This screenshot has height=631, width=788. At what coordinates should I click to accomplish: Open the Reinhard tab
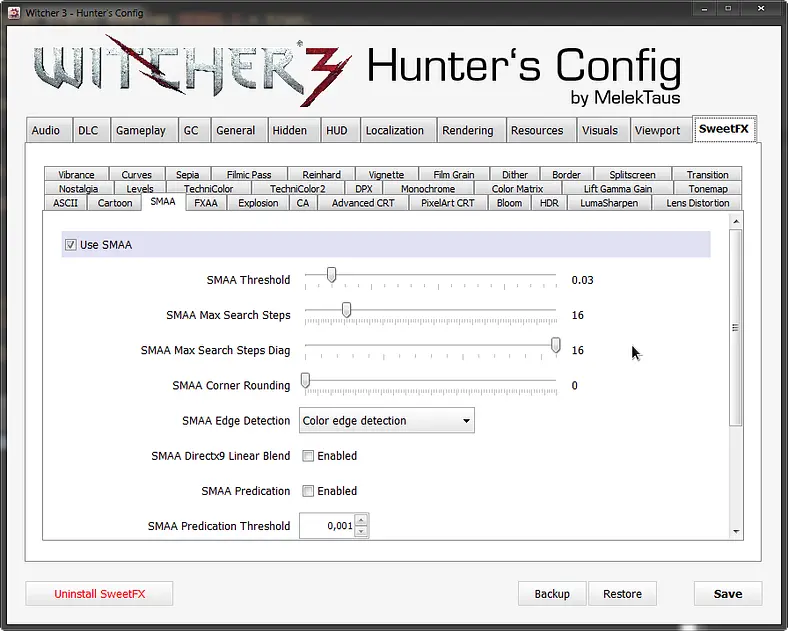pos(322,174)
